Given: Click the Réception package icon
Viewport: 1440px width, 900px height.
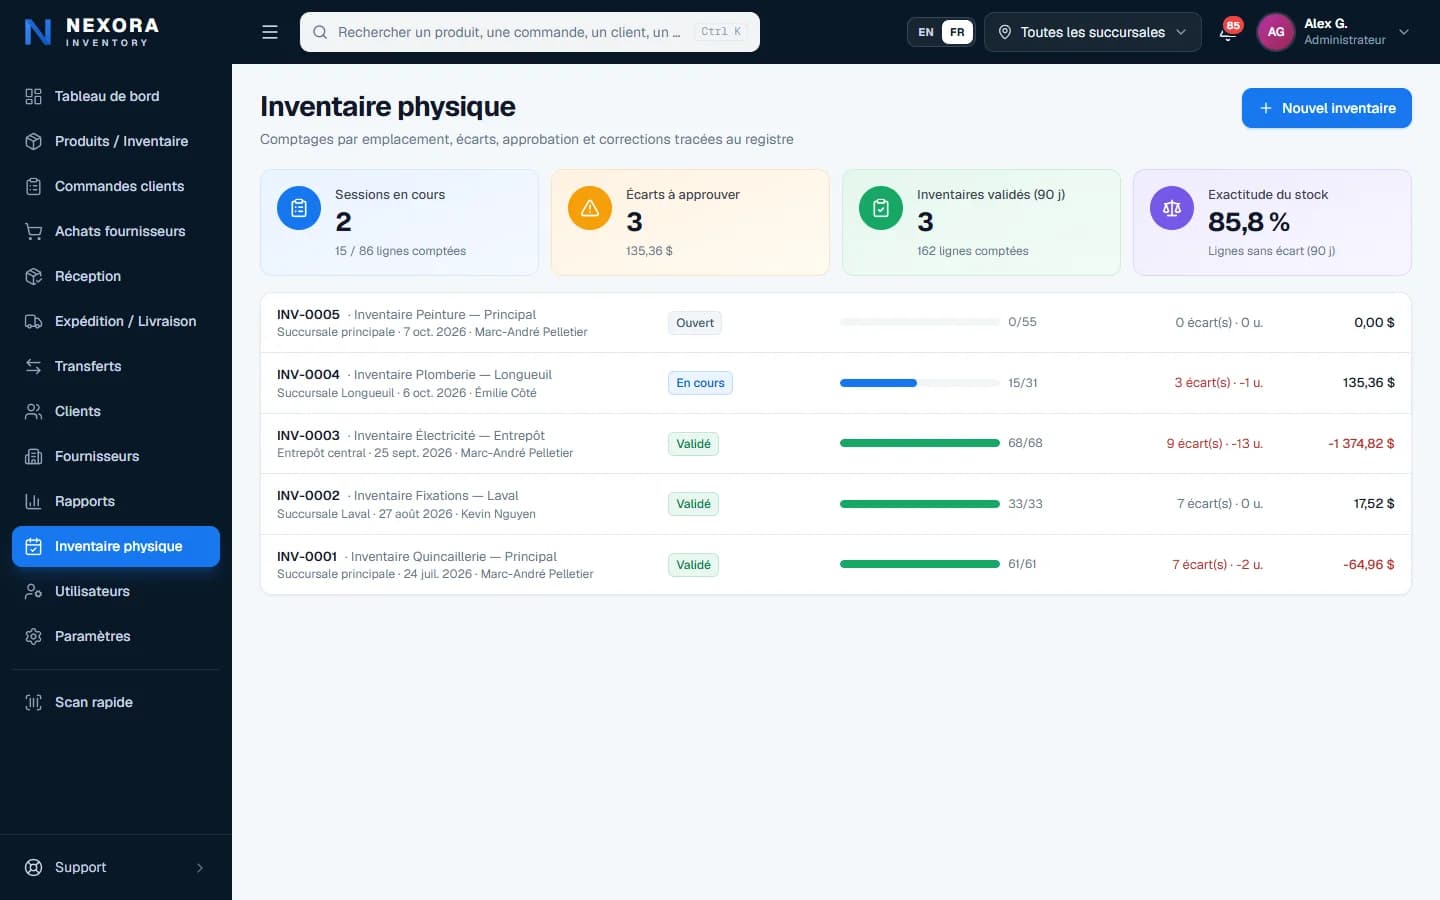Looking at the screenshot, I should click(33, 276).
